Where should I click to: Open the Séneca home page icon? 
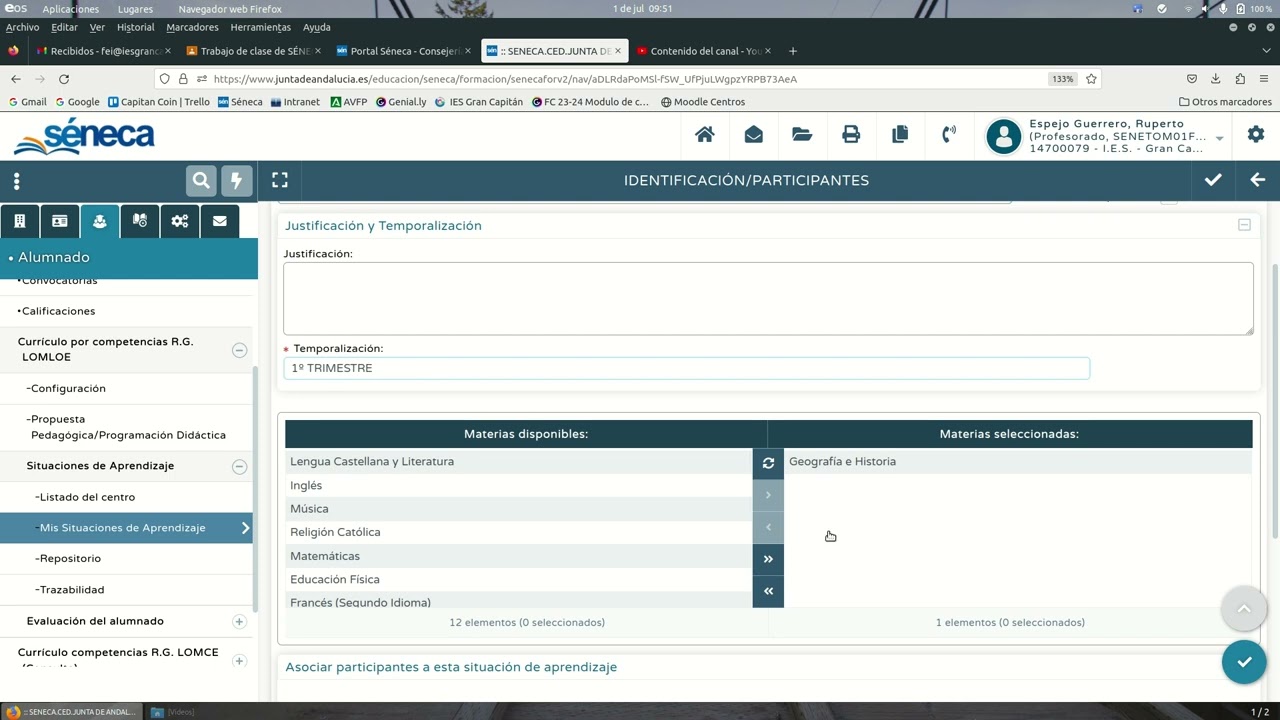coord(705,134)
